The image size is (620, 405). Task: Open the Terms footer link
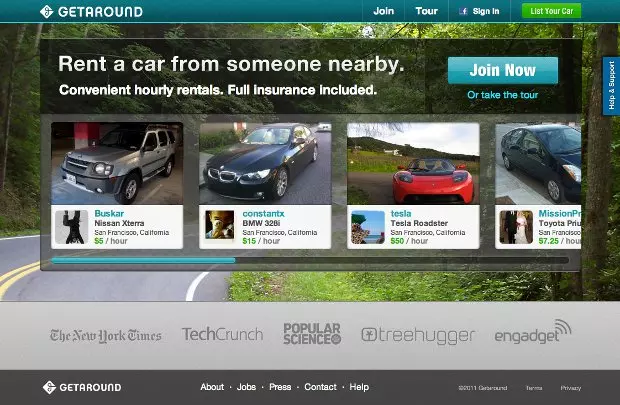[x=534, y=388]
